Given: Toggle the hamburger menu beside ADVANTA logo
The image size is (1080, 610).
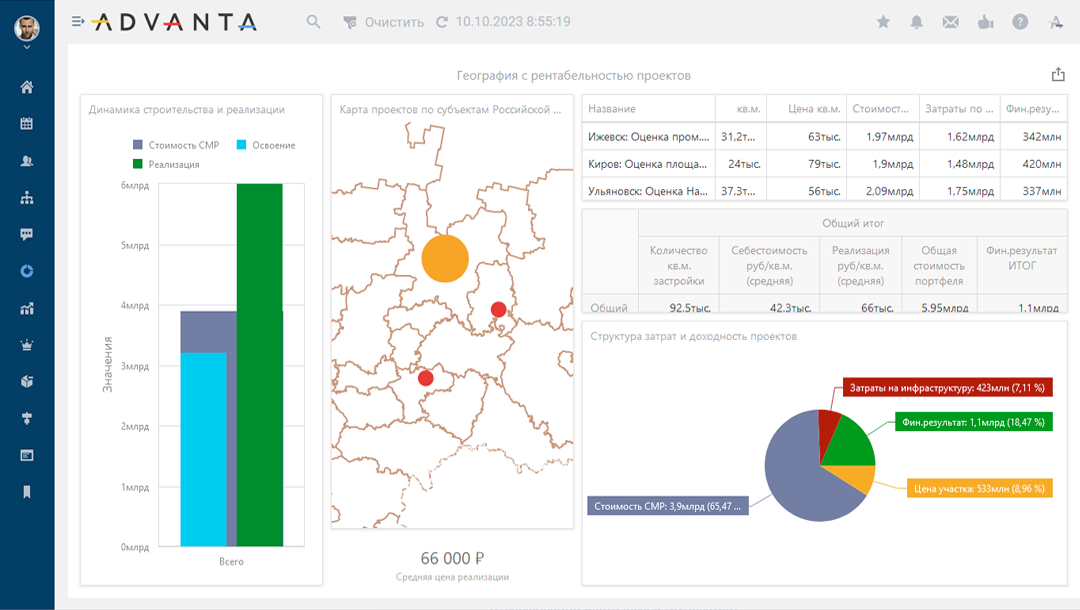Looking at the screenshot, I should coord(78,22).
